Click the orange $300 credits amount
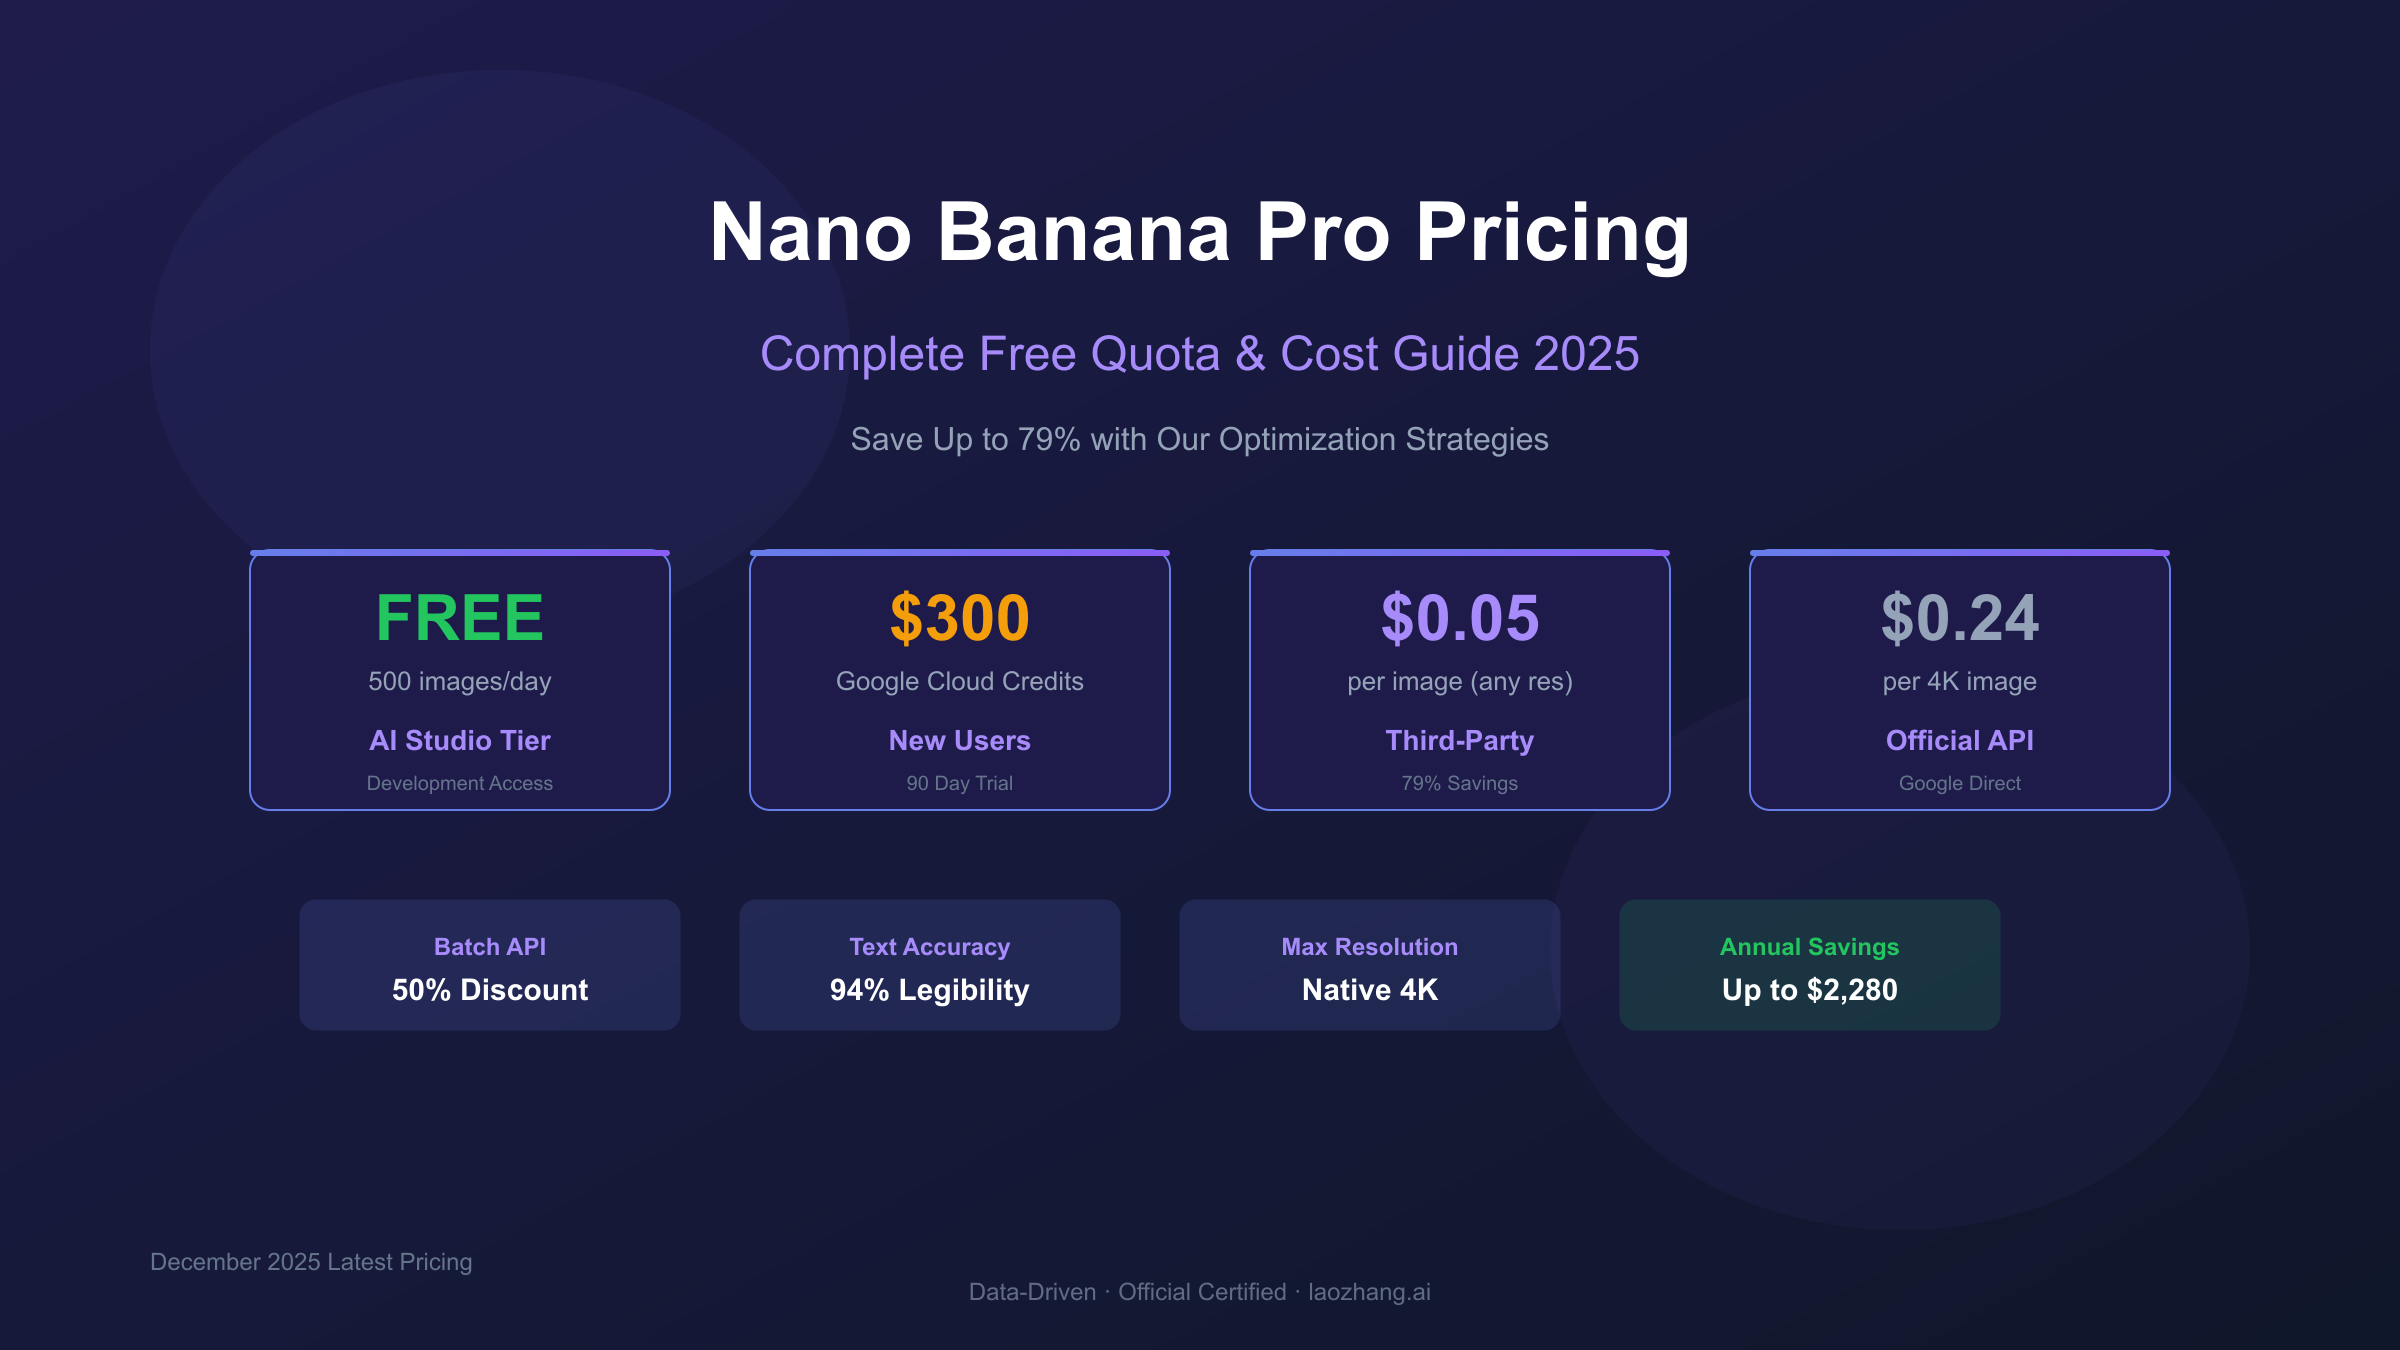This screenshot has height=1350, width=2400. click(959, 617)
